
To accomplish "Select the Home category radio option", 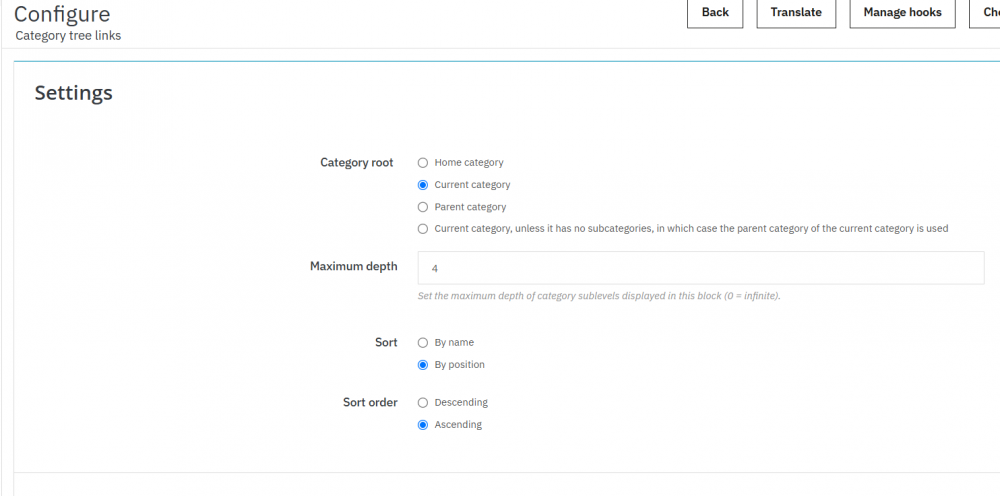I will 423,163.
